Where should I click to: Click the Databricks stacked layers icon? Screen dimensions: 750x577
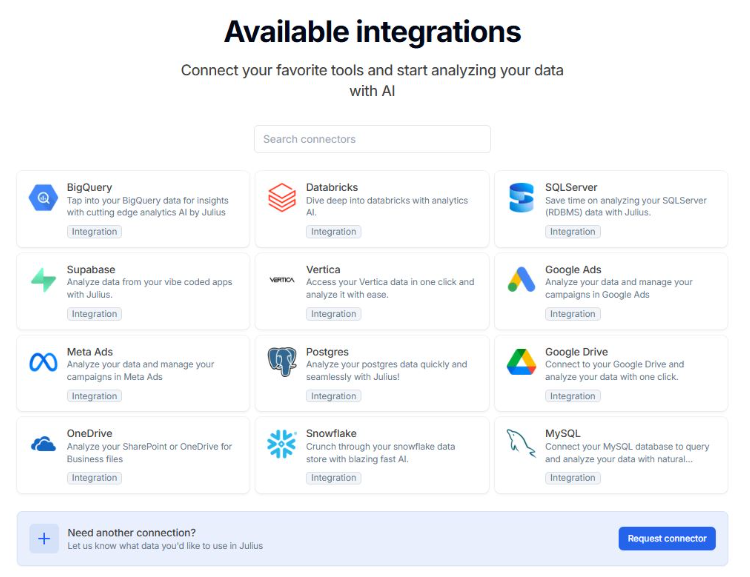pyautogui.click(x=282, y=198)
